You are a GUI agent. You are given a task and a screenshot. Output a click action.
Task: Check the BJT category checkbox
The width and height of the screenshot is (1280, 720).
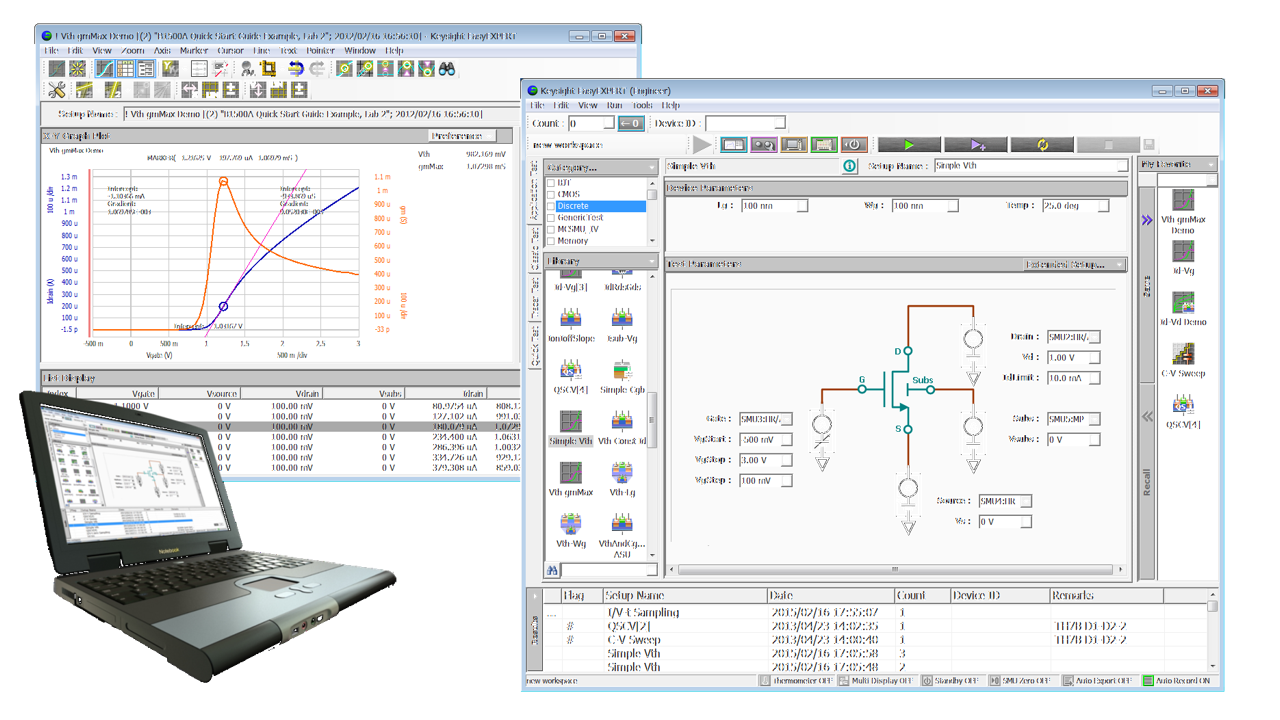click(x=551, y=183)
